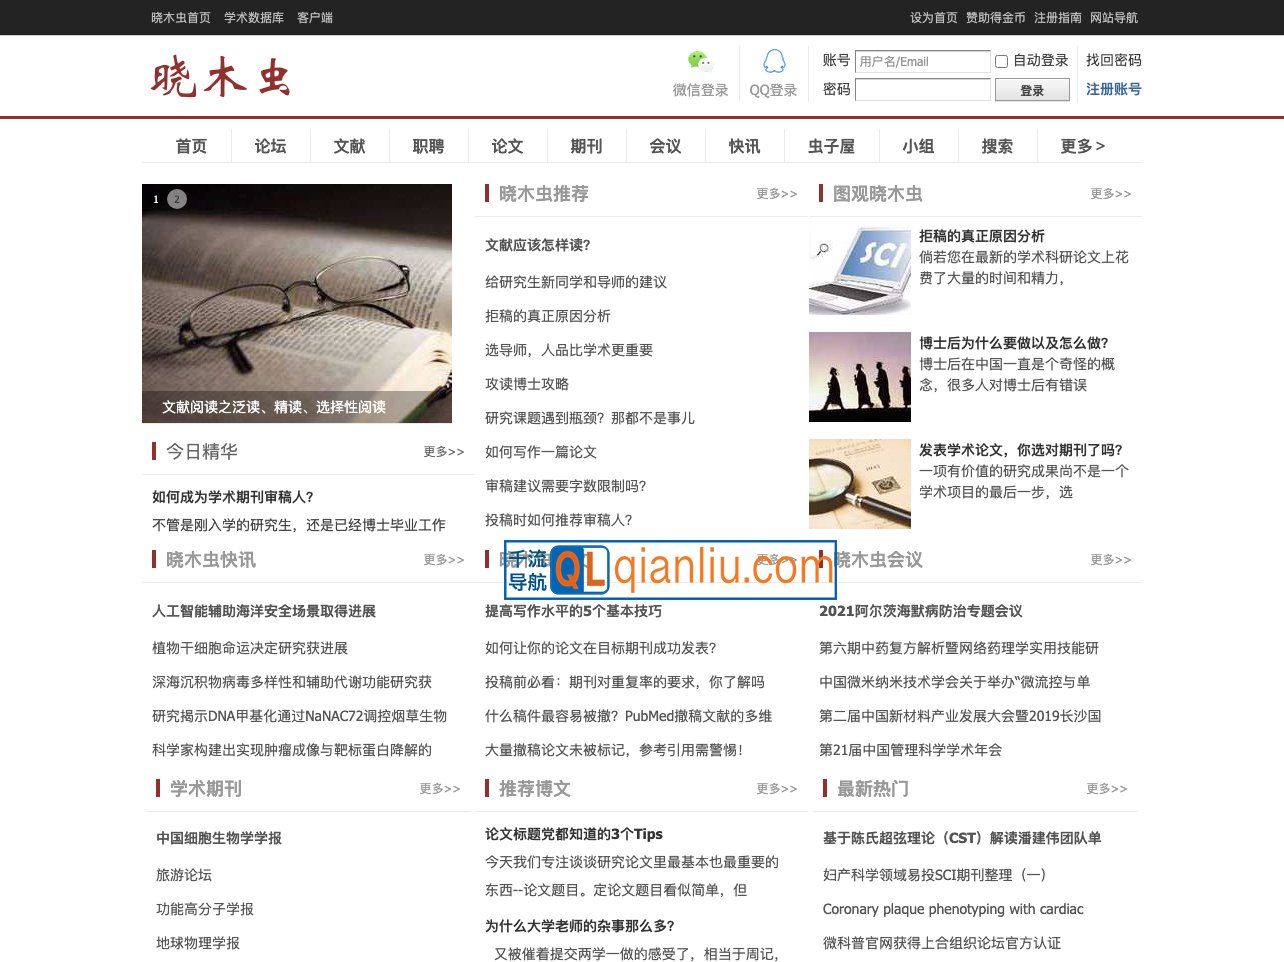Expand the 更多> navigation menu
The image size is (1284, 962).
point(1082,146)
